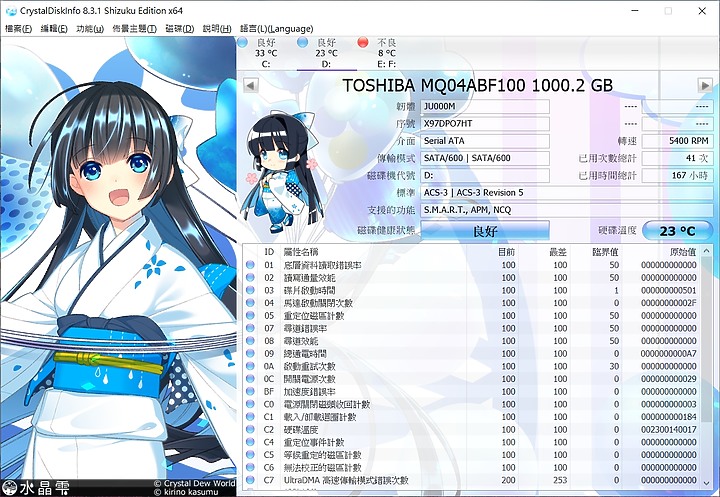Click the blue status ball for C: drive

pyautogui.click(x=242, y=42)
